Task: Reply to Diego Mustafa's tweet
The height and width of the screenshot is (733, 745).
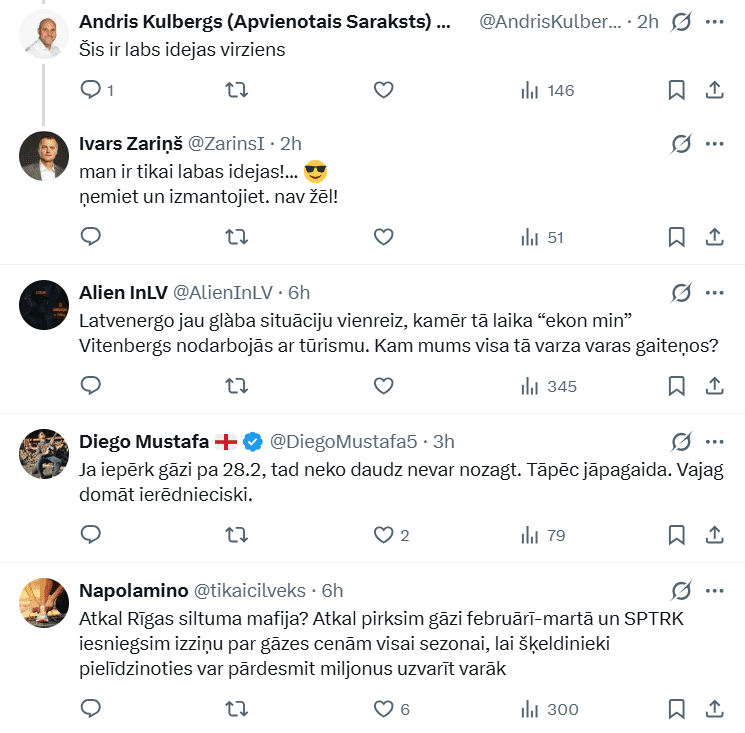Action: [91, 535]
